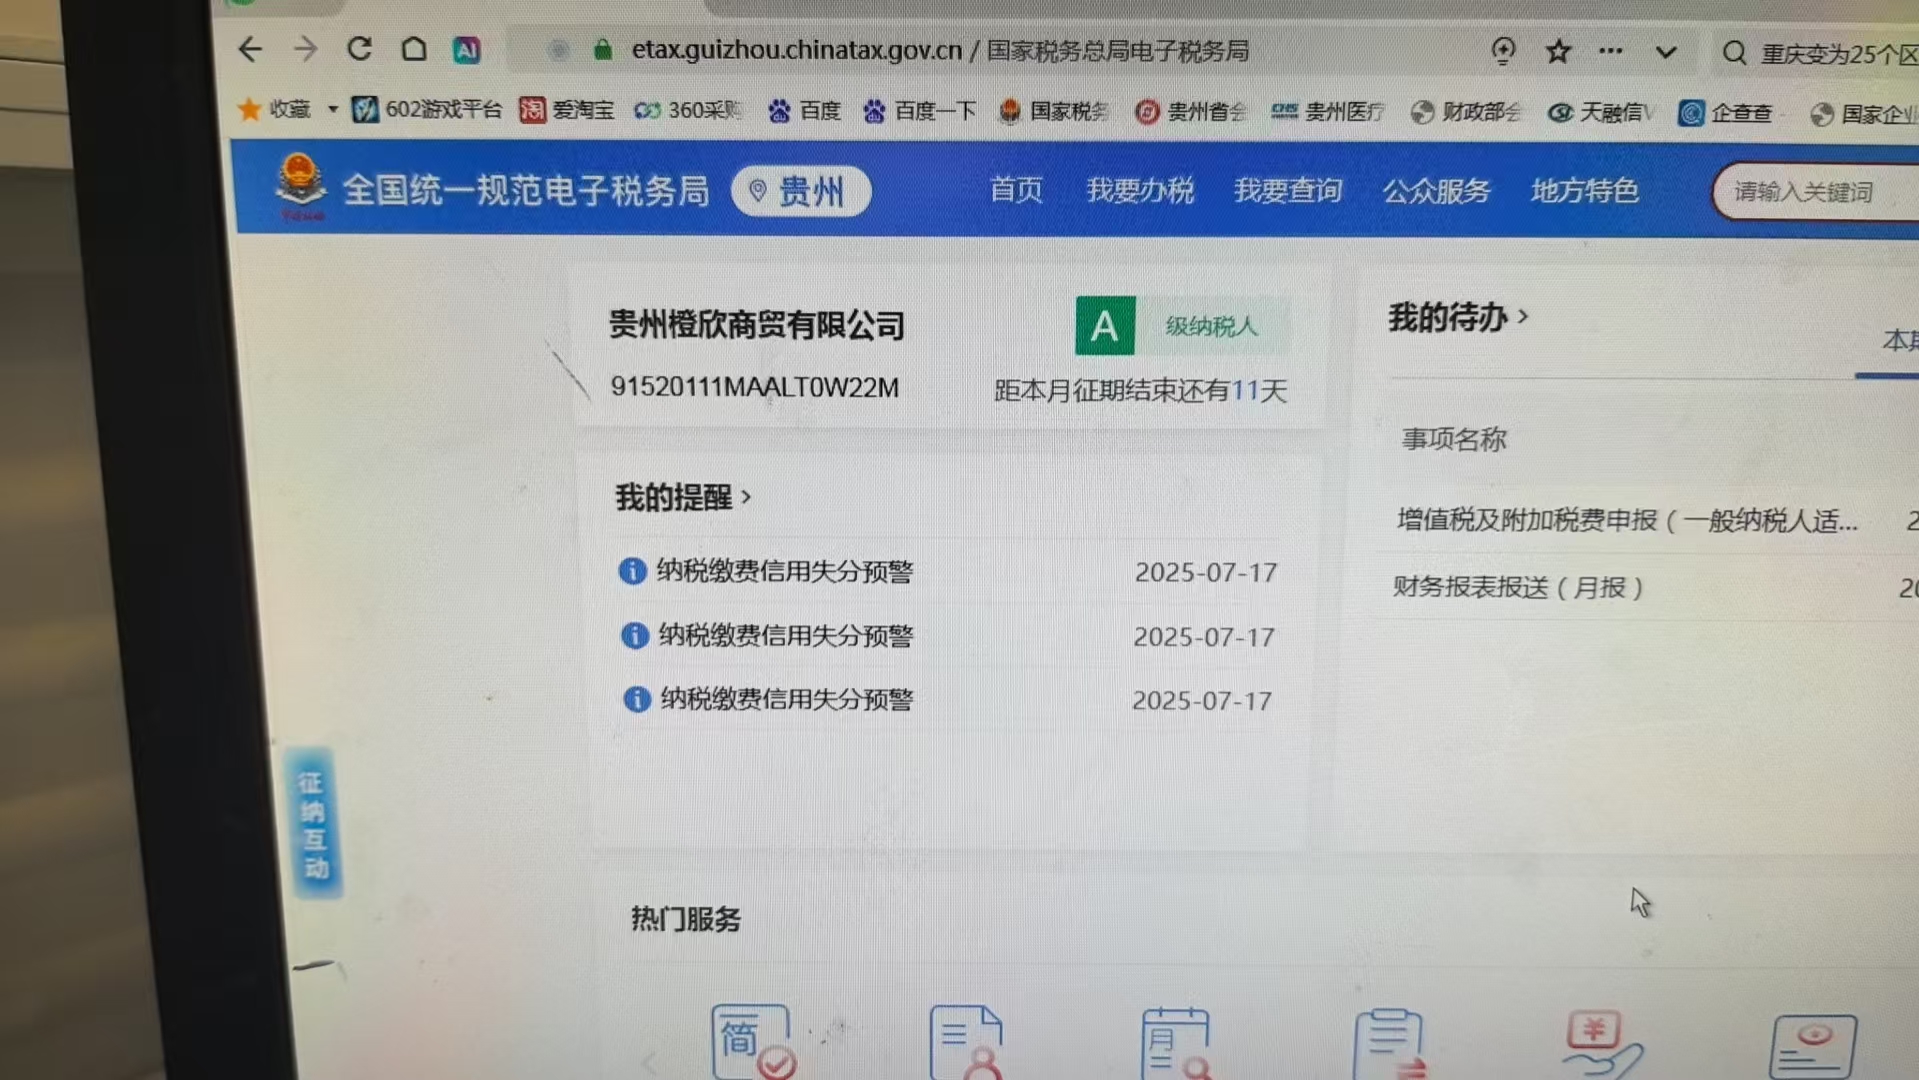Image resolution: width=1919 pixels, height=1080 pixels.
Task: Click the 贵州 region selector button
Action: tap(801, 191)
